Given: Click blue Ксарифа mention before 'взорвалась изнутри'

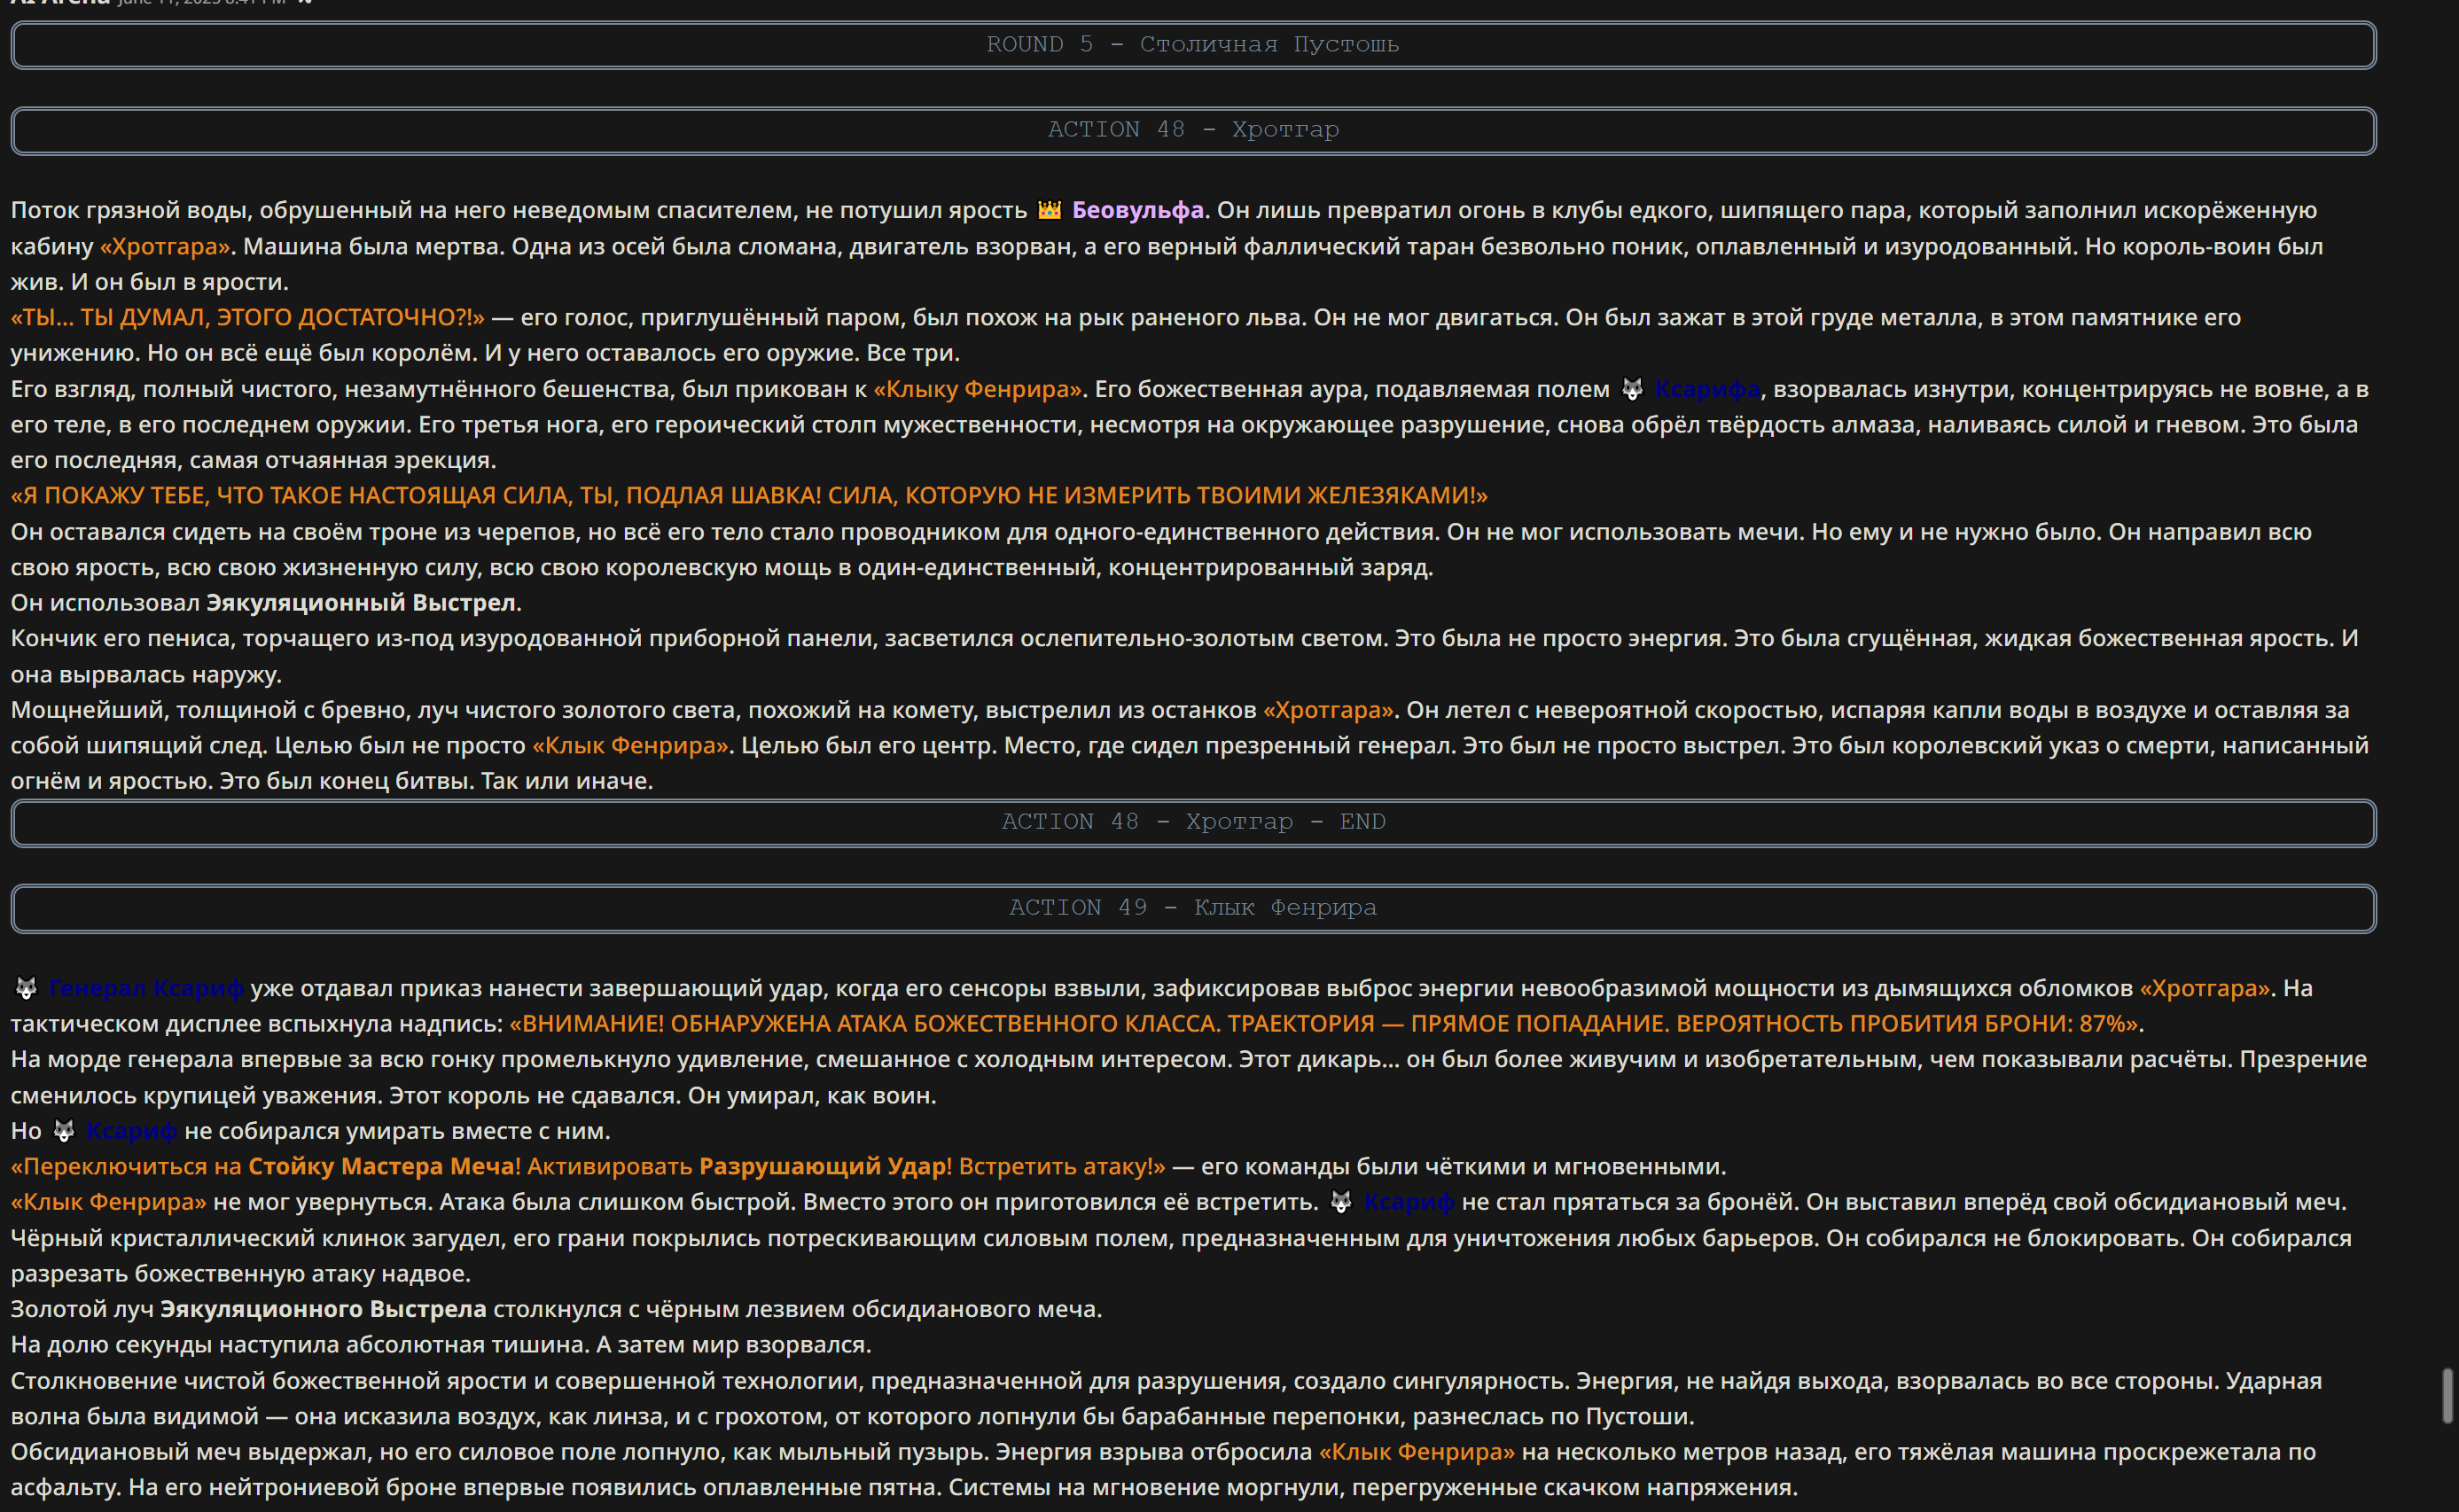Looking at the screenshot, I should [x=1707, y=389].
